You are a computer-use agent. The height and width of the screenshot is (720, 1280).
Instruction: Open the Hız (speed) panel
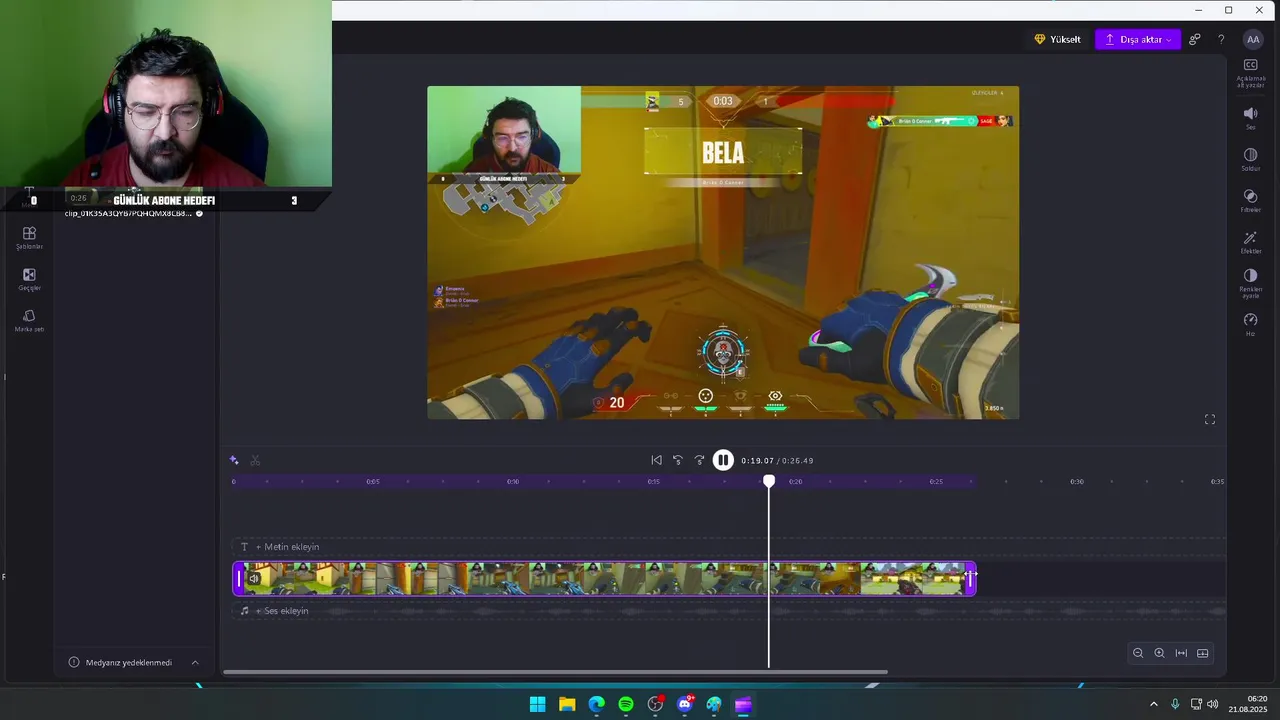(x=1250, y=324)
